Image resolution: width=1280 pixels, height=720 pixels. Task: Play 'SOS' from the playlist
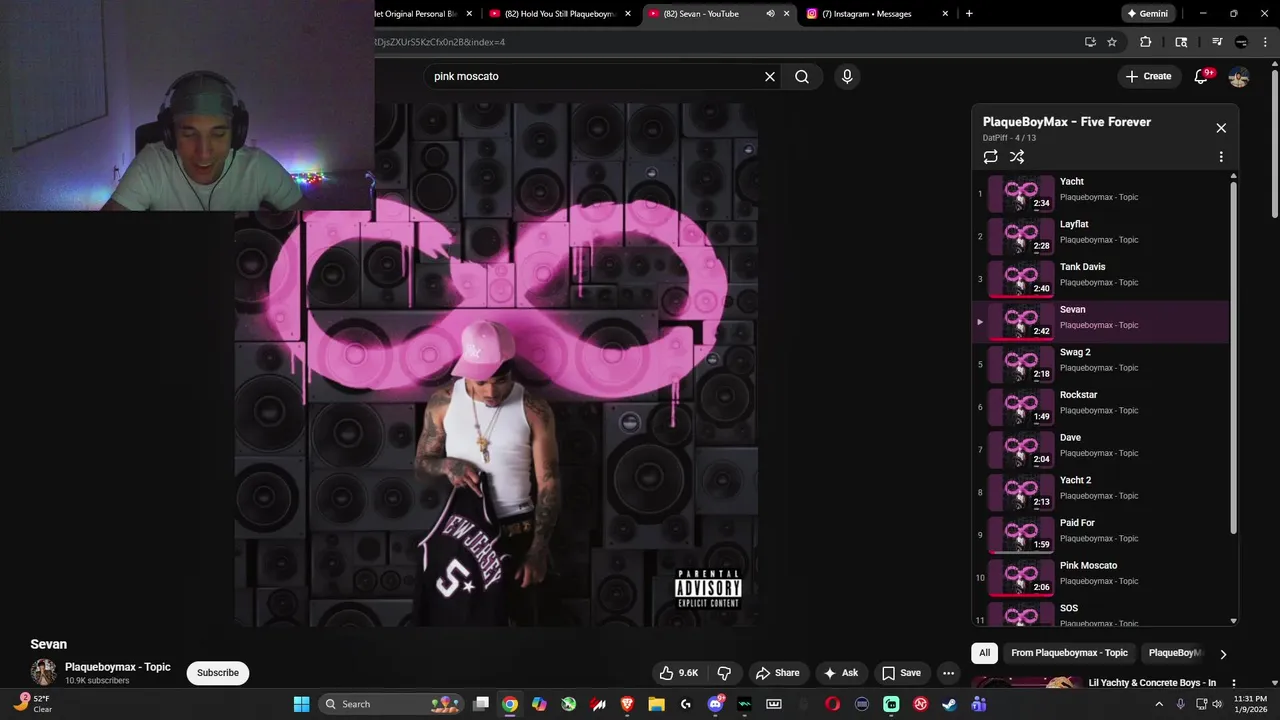coord(1100,614)
